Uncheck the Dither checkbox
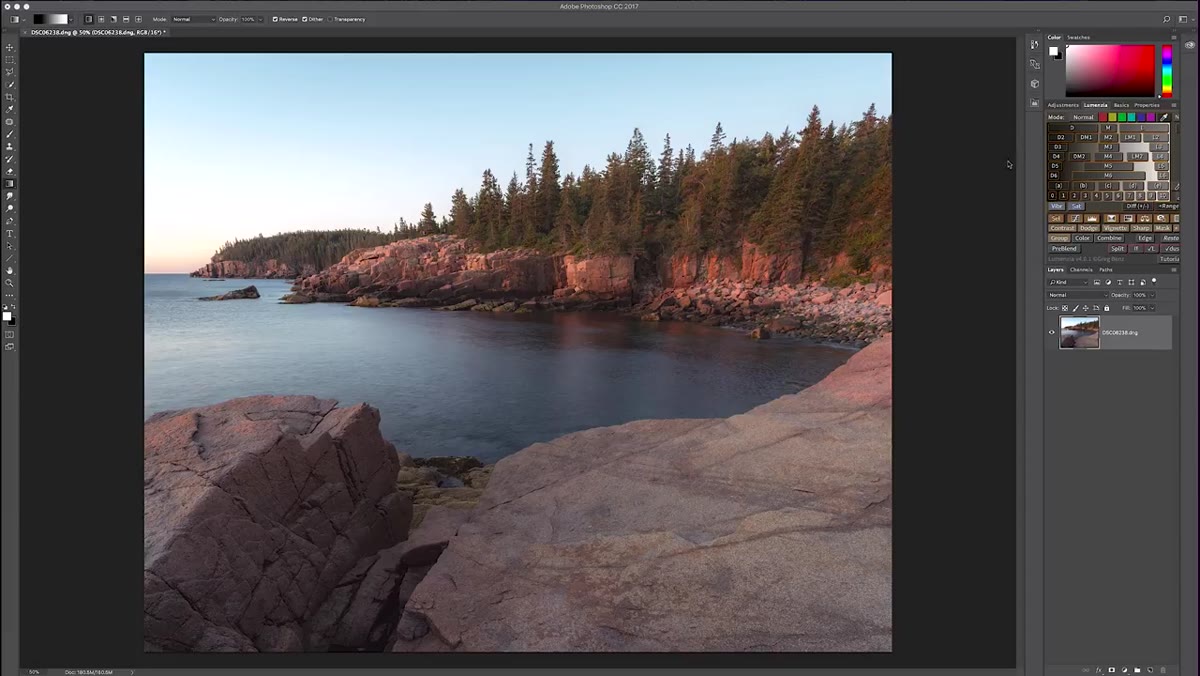The width and height of the screenshot is (1200, 676). coord(304,19)
